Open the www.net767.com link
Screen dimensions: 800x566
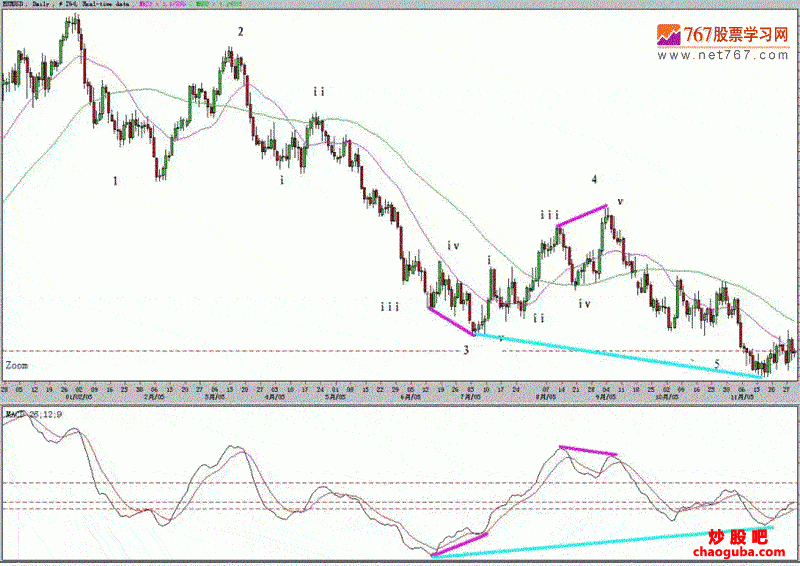pyautogui.click(x=723, y=55)
